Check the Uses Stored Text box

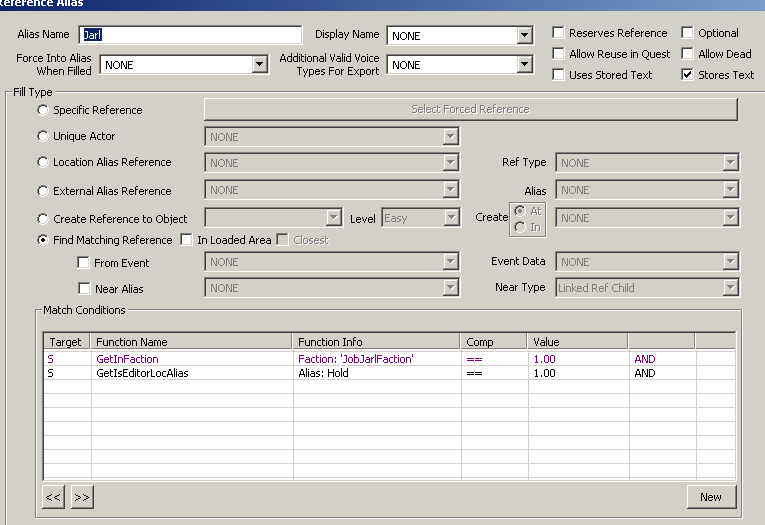pyautogui.click(x=558, y=75)
